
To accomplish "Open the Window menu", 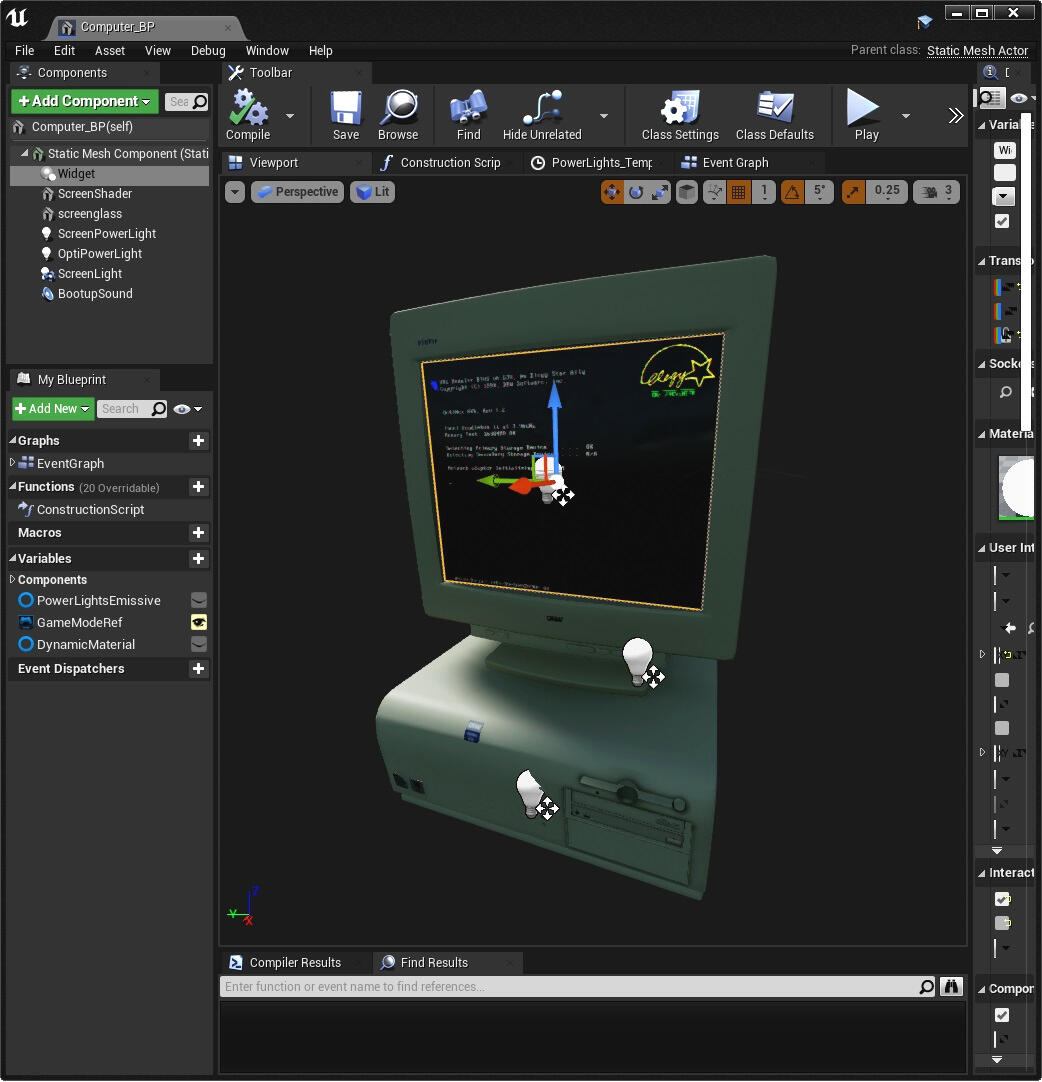I will coord(267,50).
